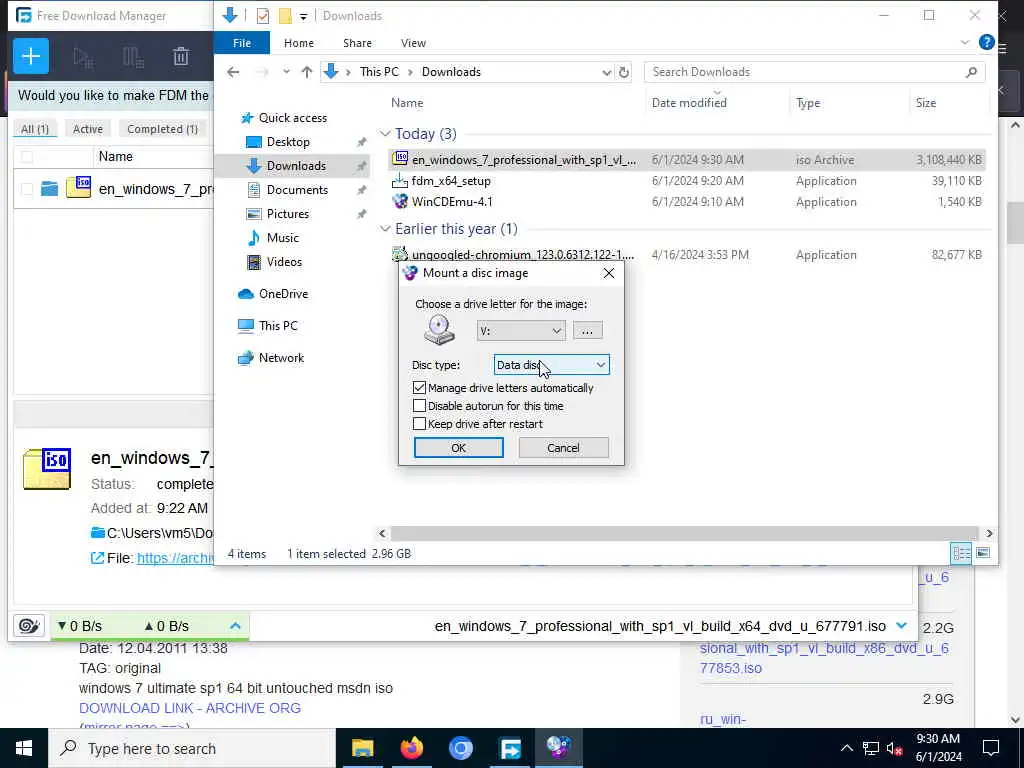The width and height of the screenshot is (1024, 768).
Task: Click the FDM add download plus button
Action: click(31, 56)
